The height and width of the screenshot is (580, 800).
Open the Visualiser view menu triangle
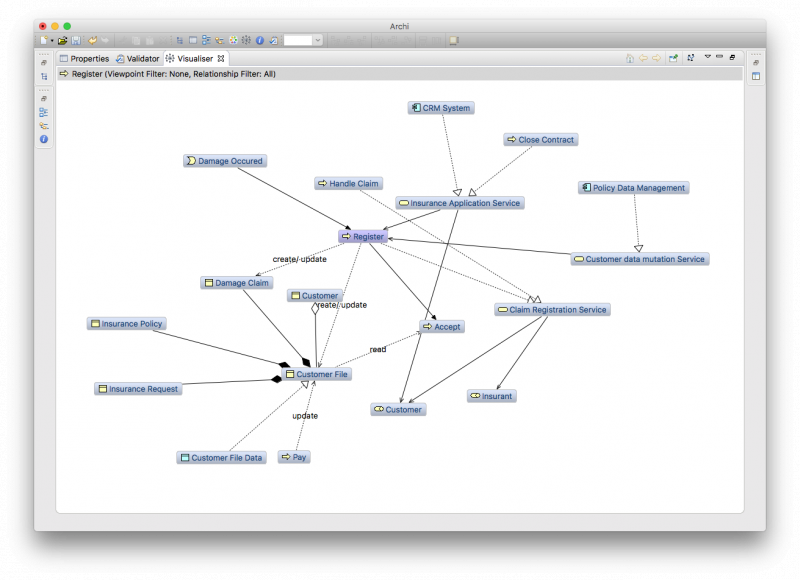pos(708,57)
